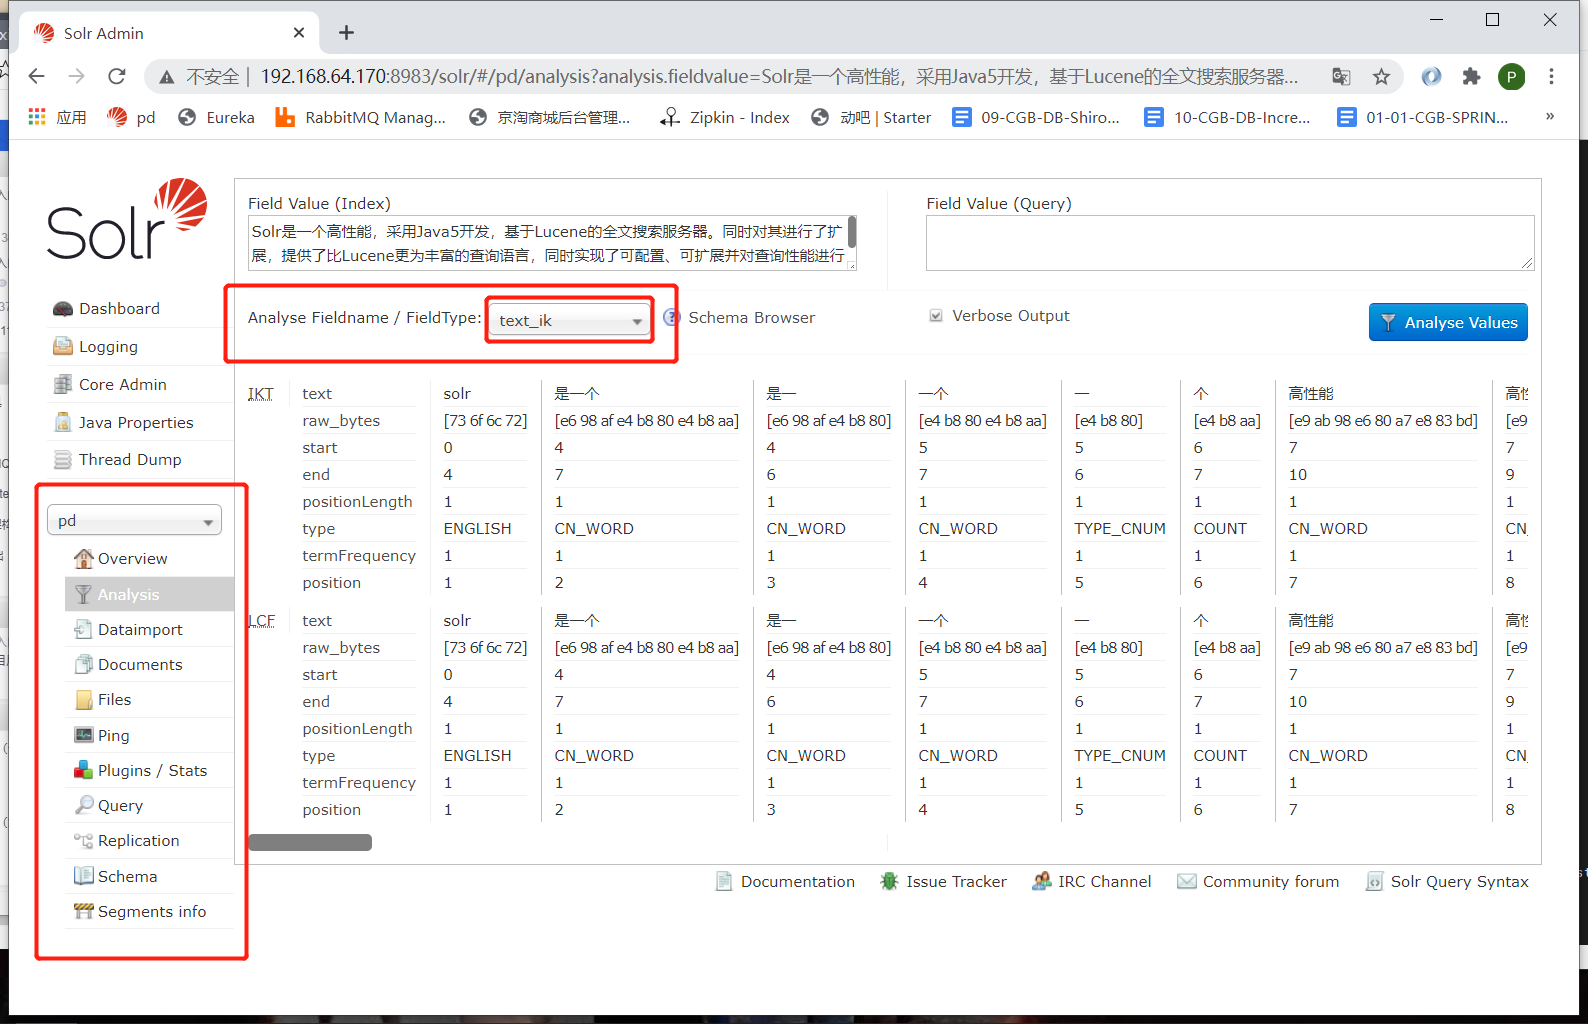Screen dimensions: 1588x1024
Task: Click the TYPE_CNUM cell in IKT section
Action: [1120, 529]
